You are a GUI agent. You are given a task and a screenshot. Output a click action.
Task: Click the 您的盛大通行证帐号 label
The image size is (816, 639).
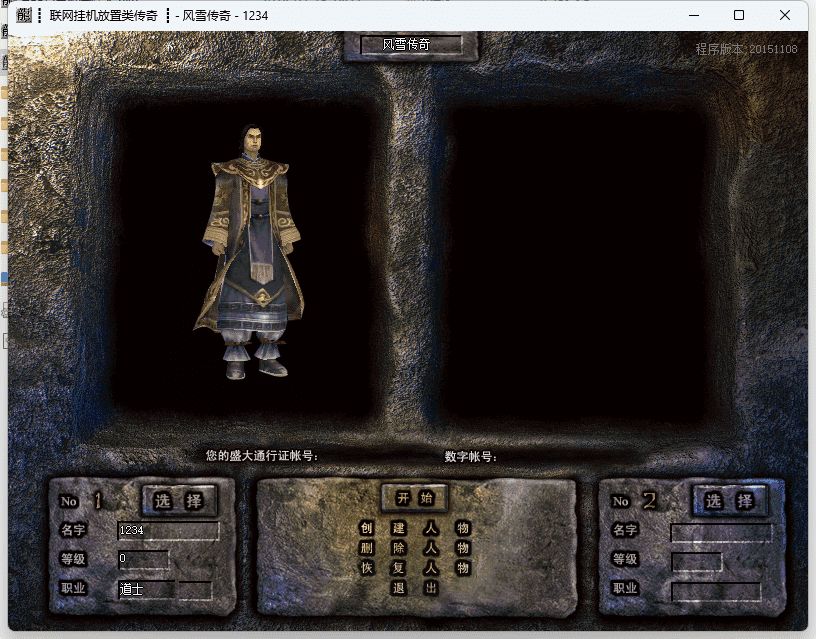tap(261, 456)
